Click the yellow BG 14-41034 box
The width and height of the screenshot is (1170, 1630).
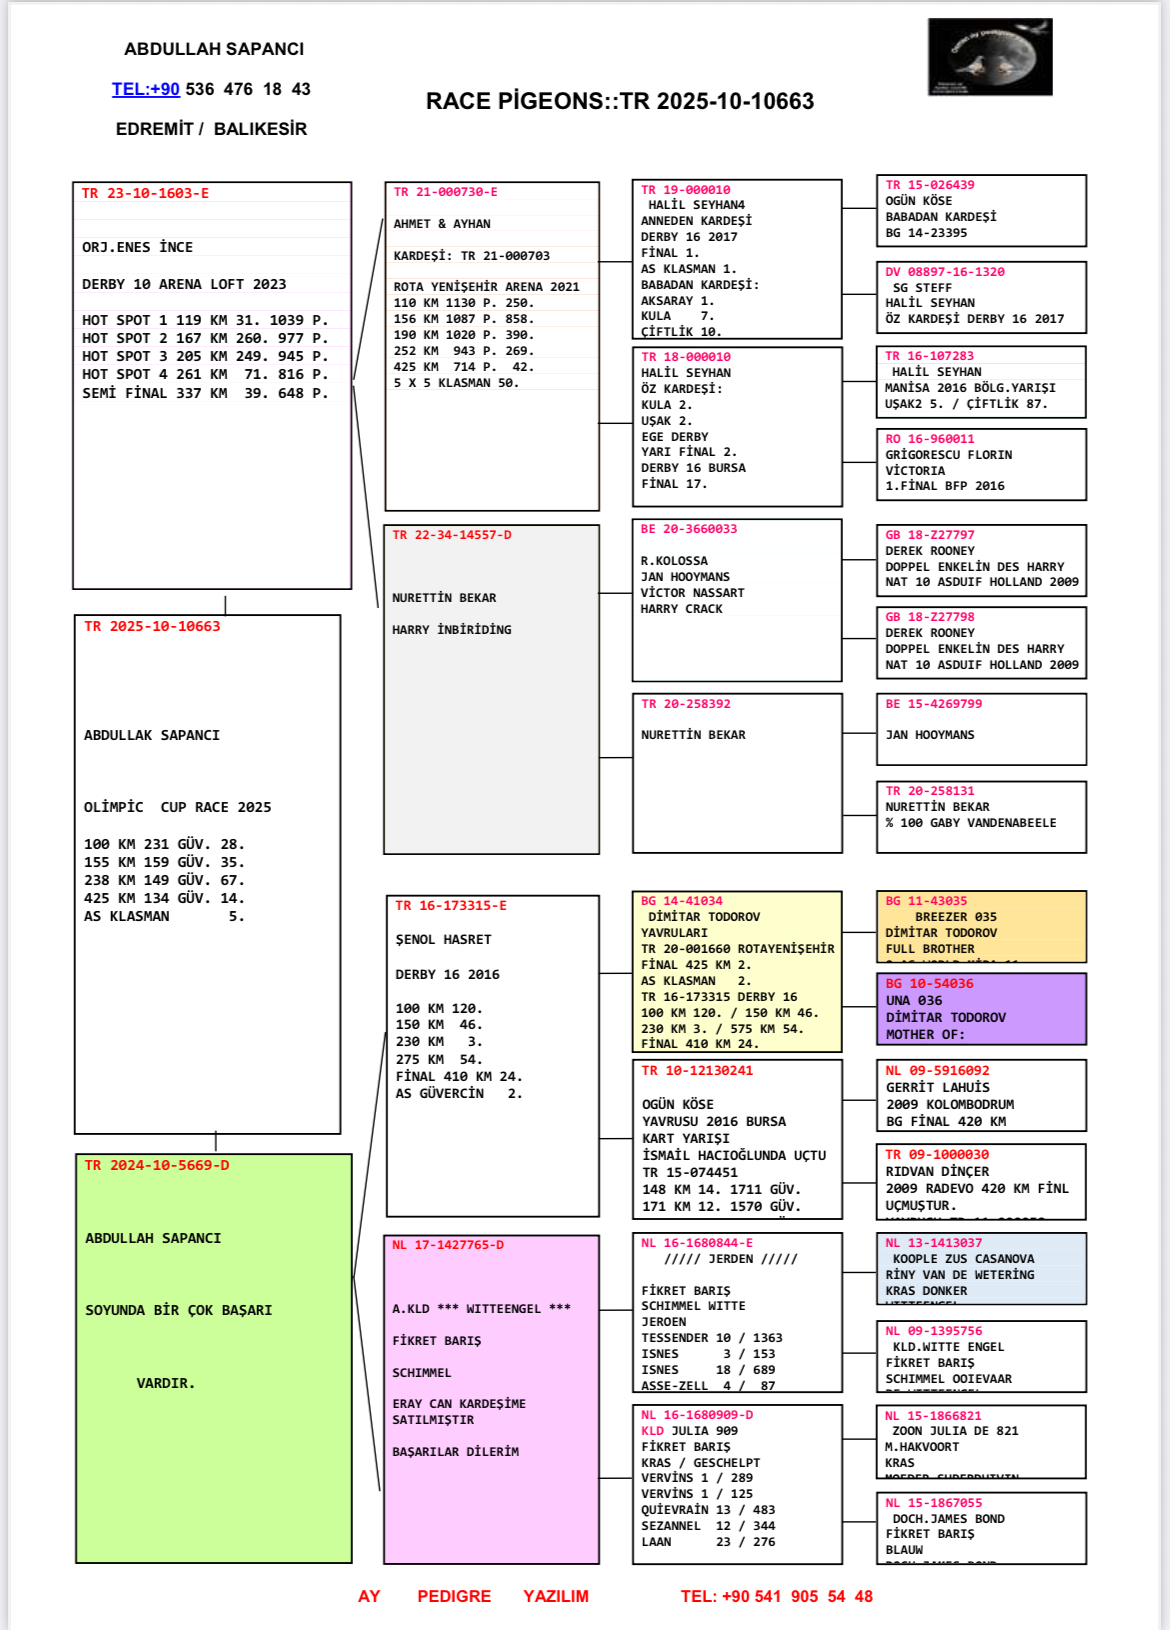coord(736,972)
